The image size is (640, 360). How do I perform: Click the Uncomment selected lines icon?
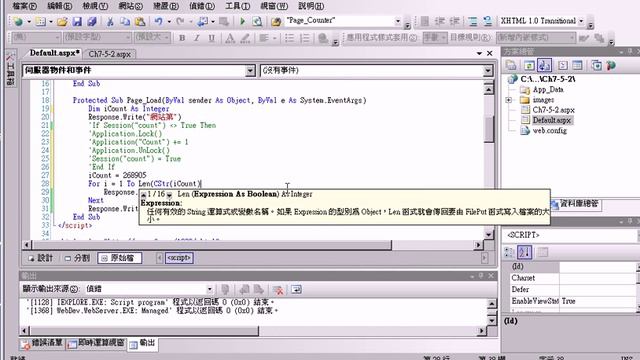click(487, 21)
